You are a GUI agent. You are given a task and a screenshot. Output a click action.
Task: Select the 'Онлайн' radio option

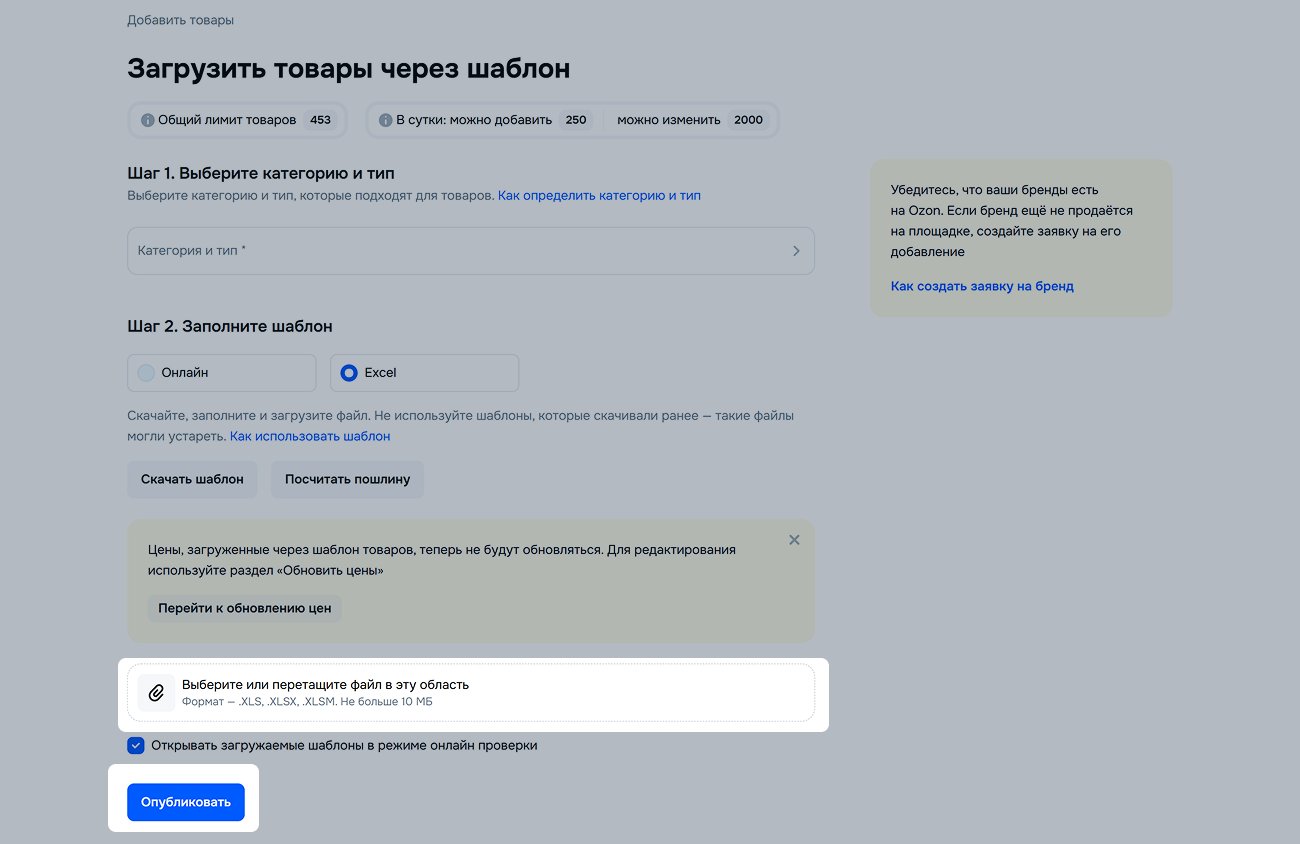147,373
